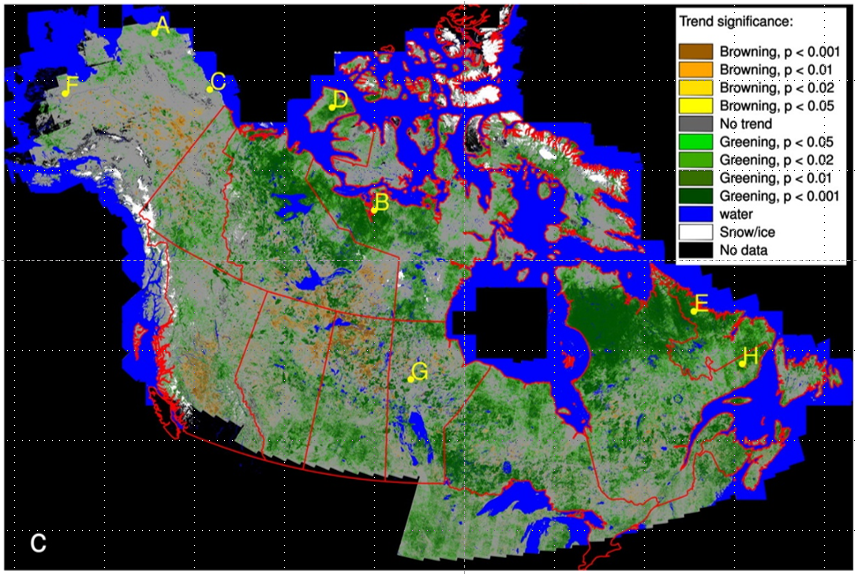859x575 pixels.
Task: Select the yellow marker labeled H
Action: (x=742, y=364)
